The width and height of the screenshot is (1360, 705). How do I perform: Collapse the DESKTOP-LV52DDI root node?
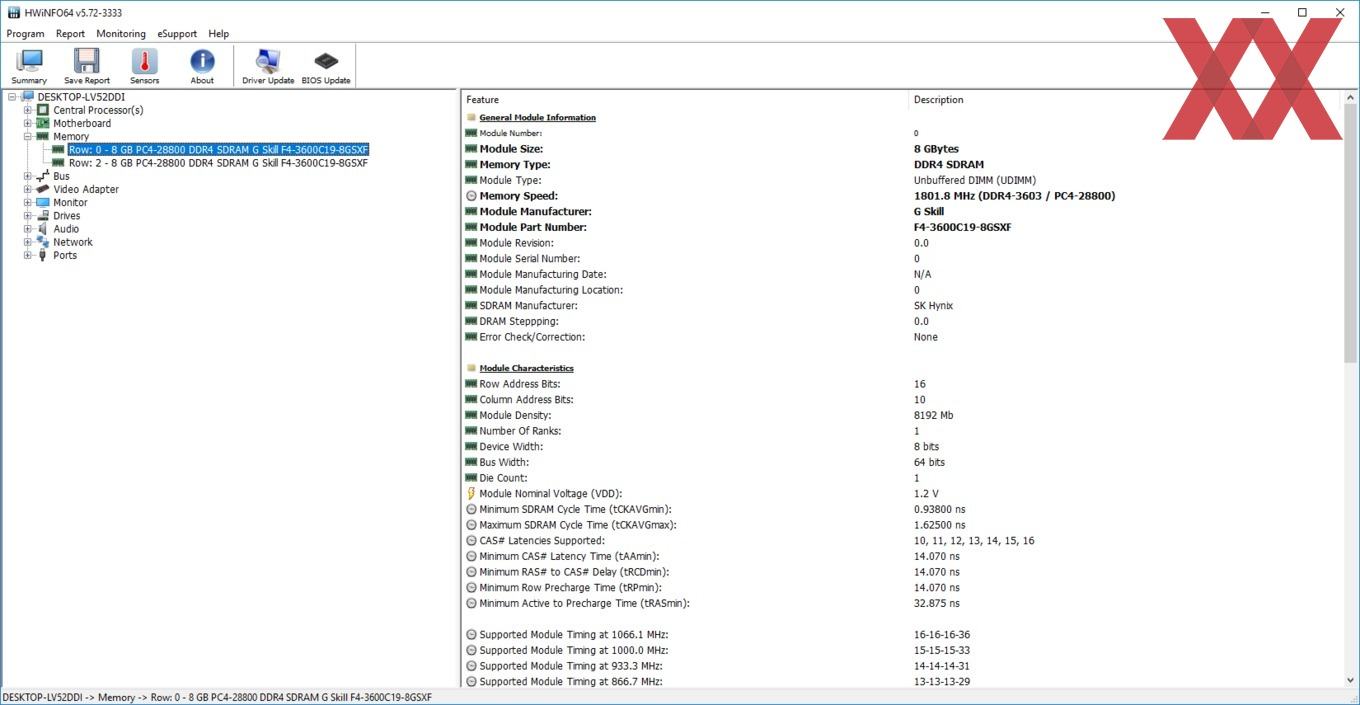click(12, 97)
